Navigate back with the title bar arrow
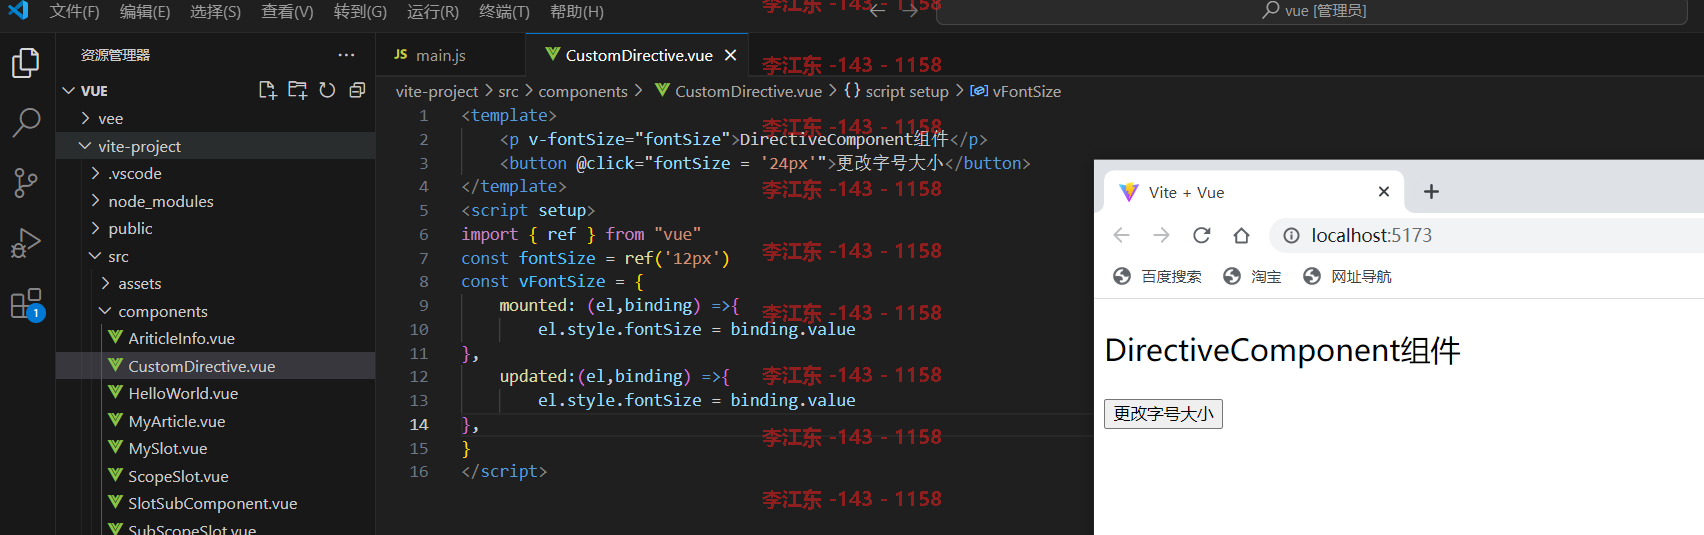 (877, 11)
